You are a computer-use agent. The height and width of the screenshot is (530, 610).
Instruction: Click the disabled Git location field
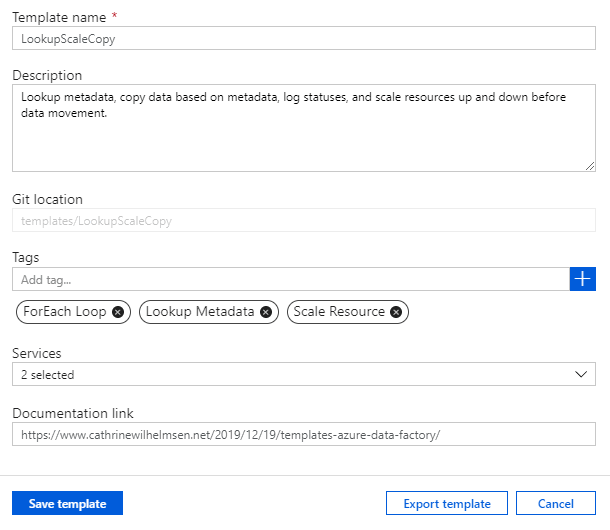coord(303,220)
